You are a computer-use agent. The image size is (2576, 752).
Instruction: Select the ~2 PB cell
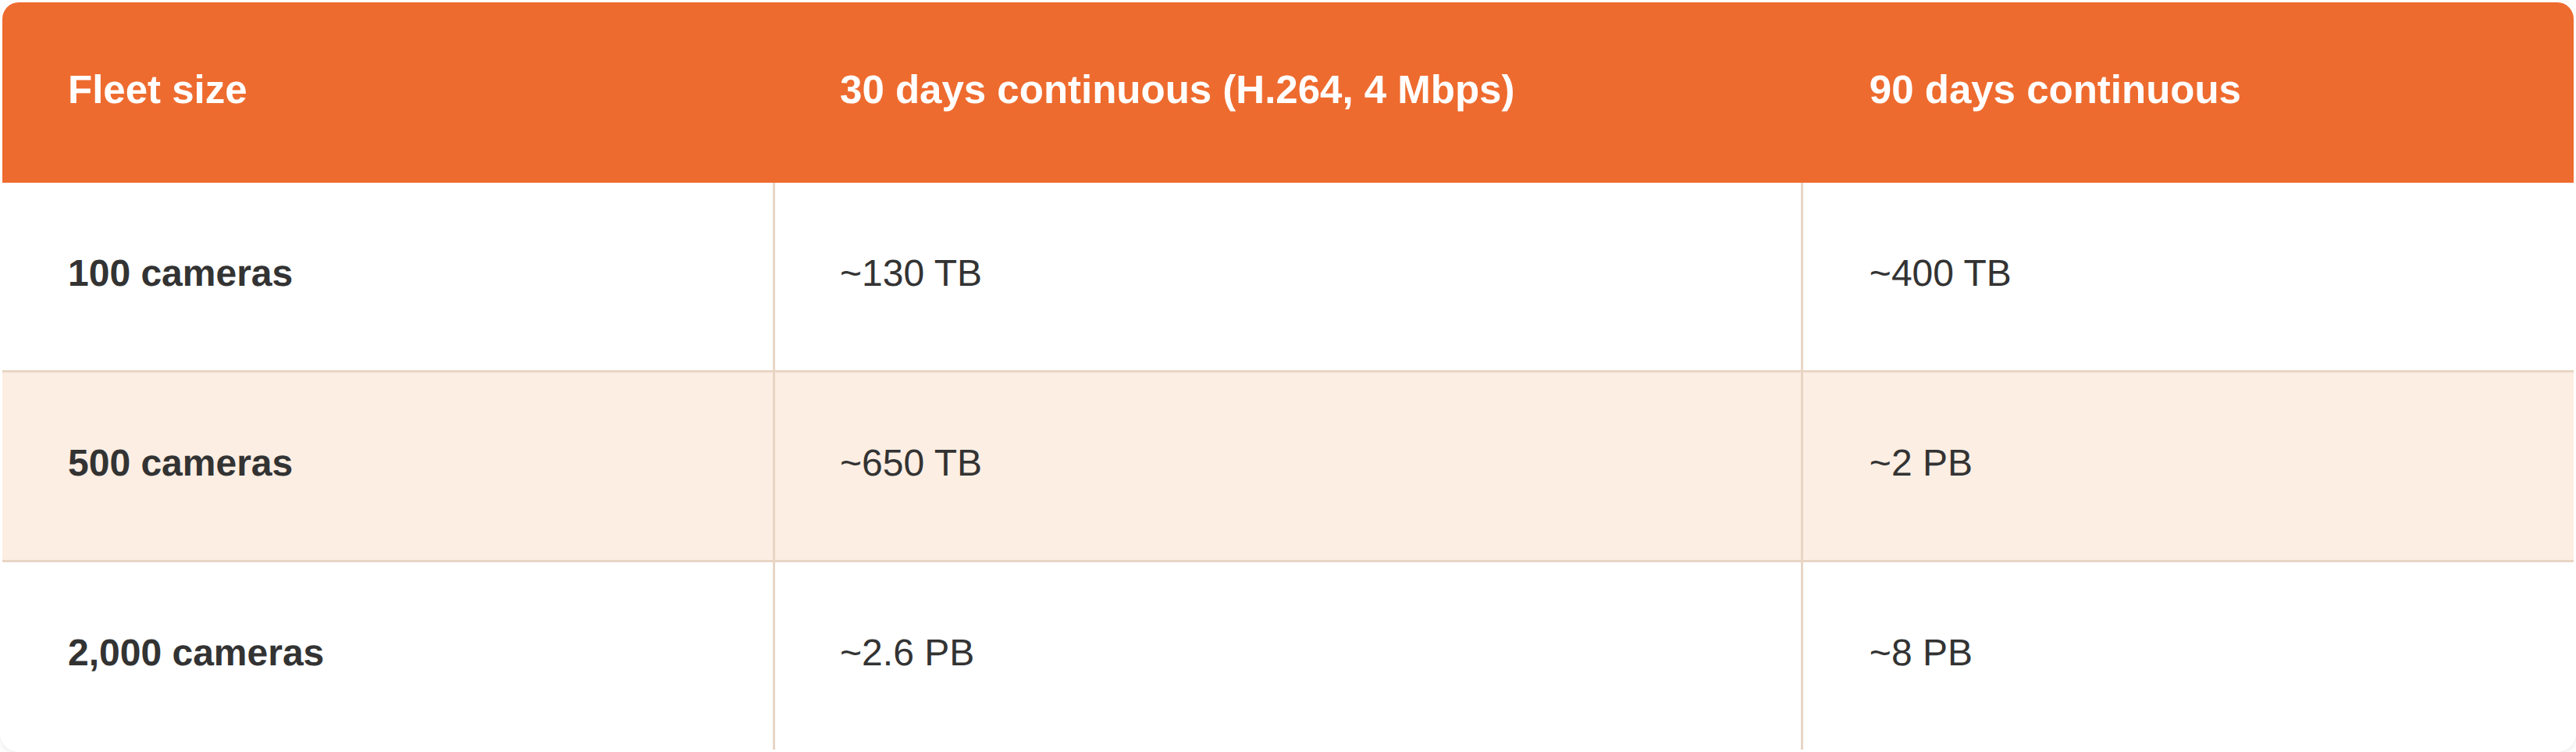(1920, 463)
